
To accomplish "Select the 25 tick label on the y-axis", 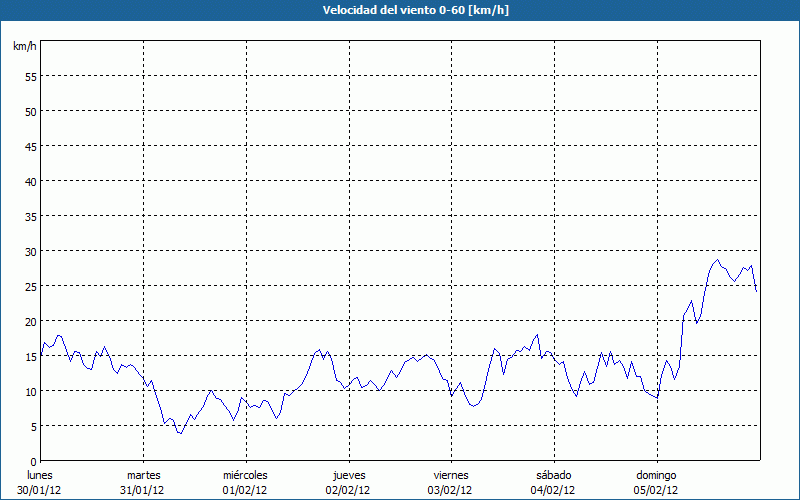I will click(x=30, y=286).
